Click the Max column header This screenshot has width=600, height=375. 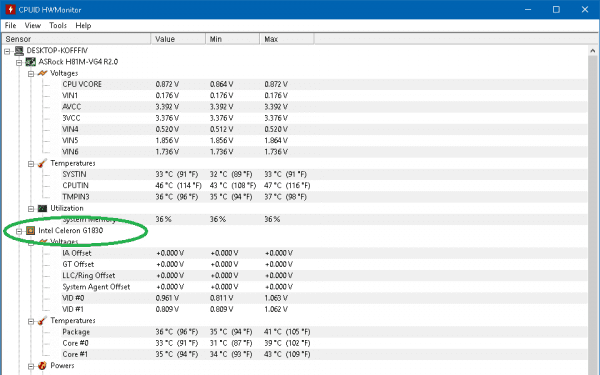(x=287, y=39)
